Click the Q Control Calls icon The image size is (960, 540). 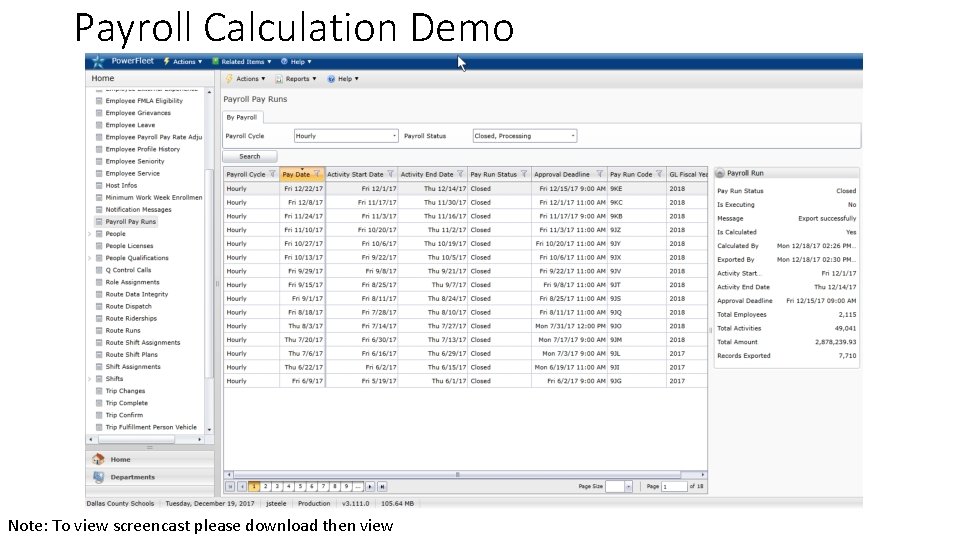tap(99, 270)
